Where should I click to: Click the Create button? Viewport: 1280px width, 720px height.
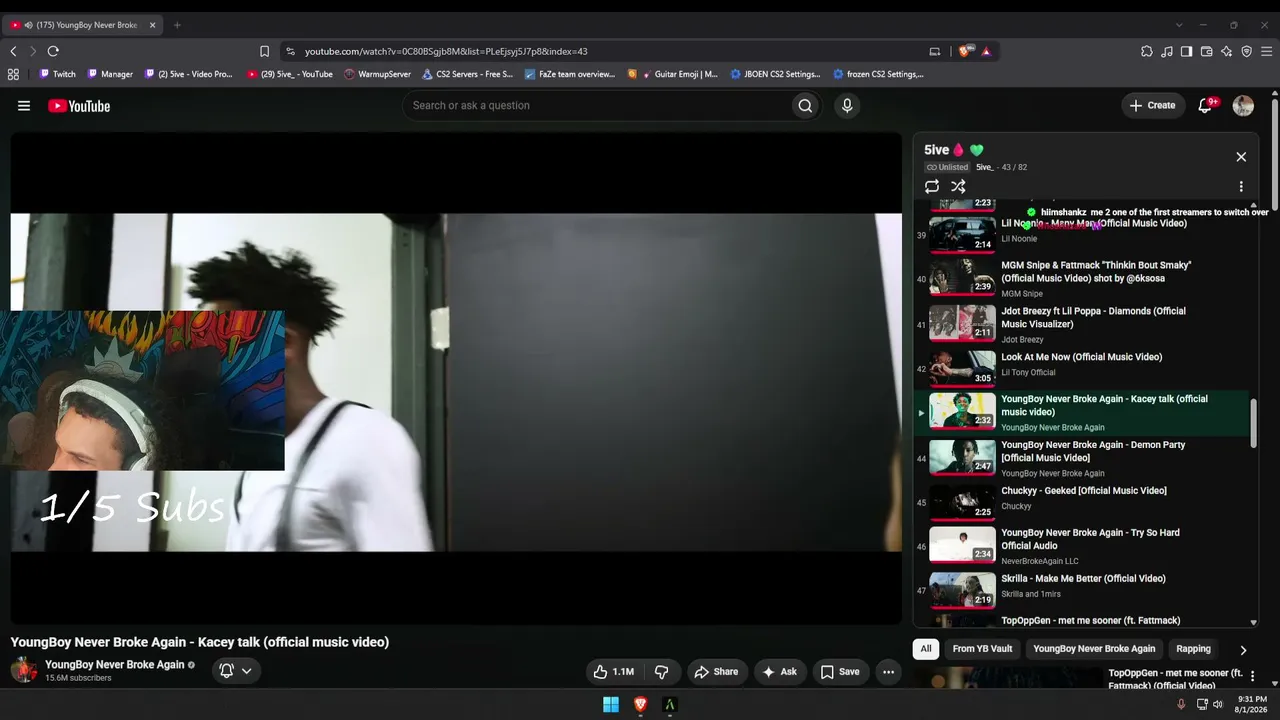(1152, 105)
